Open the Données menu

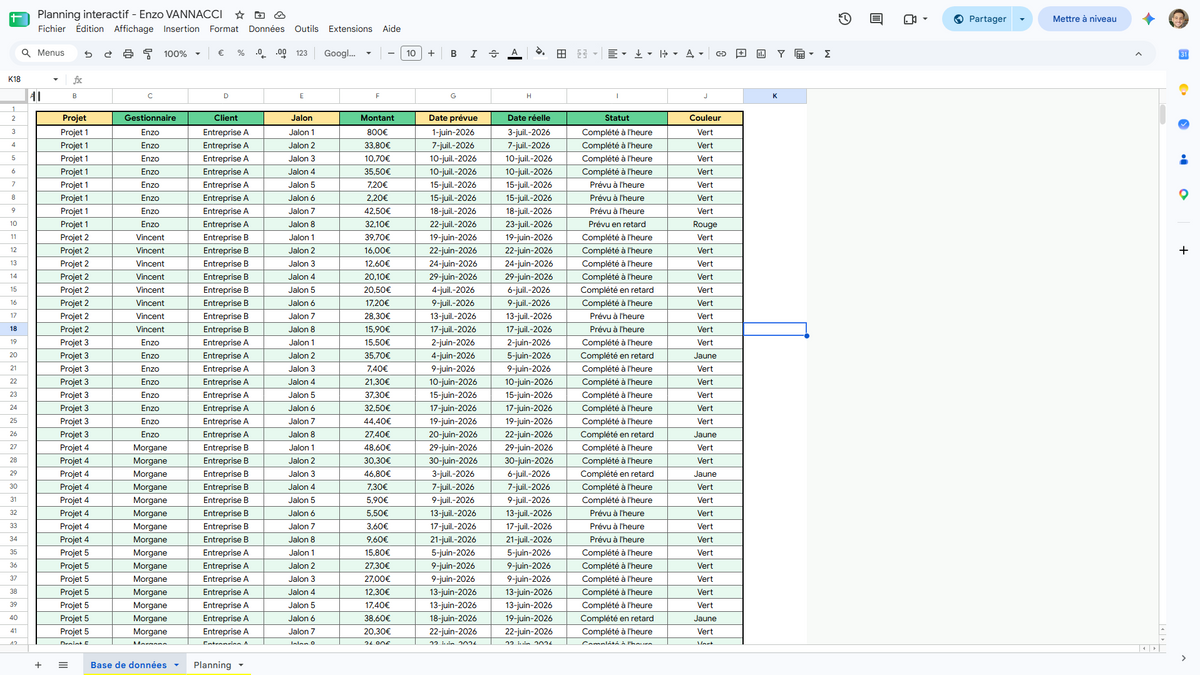(x=267, y=29)
